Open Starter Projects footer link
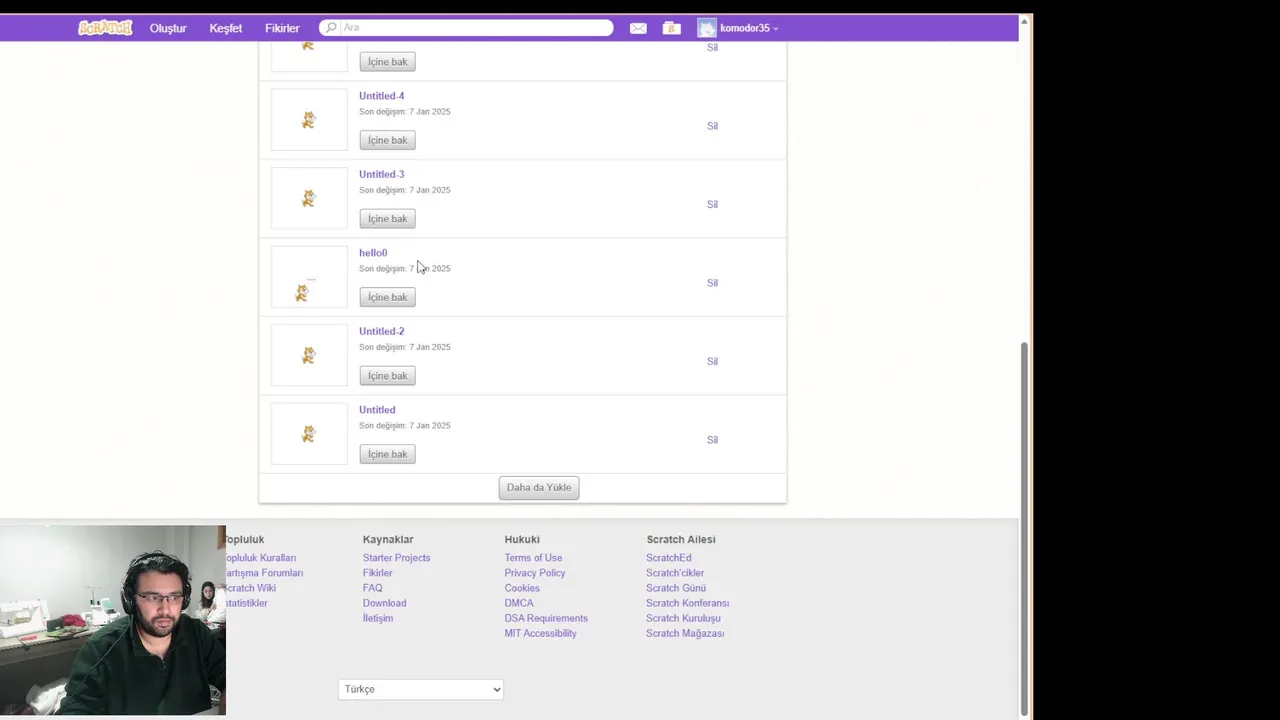Image resolution: width=1280 pixels, height=720 pixels. (396, 558)
